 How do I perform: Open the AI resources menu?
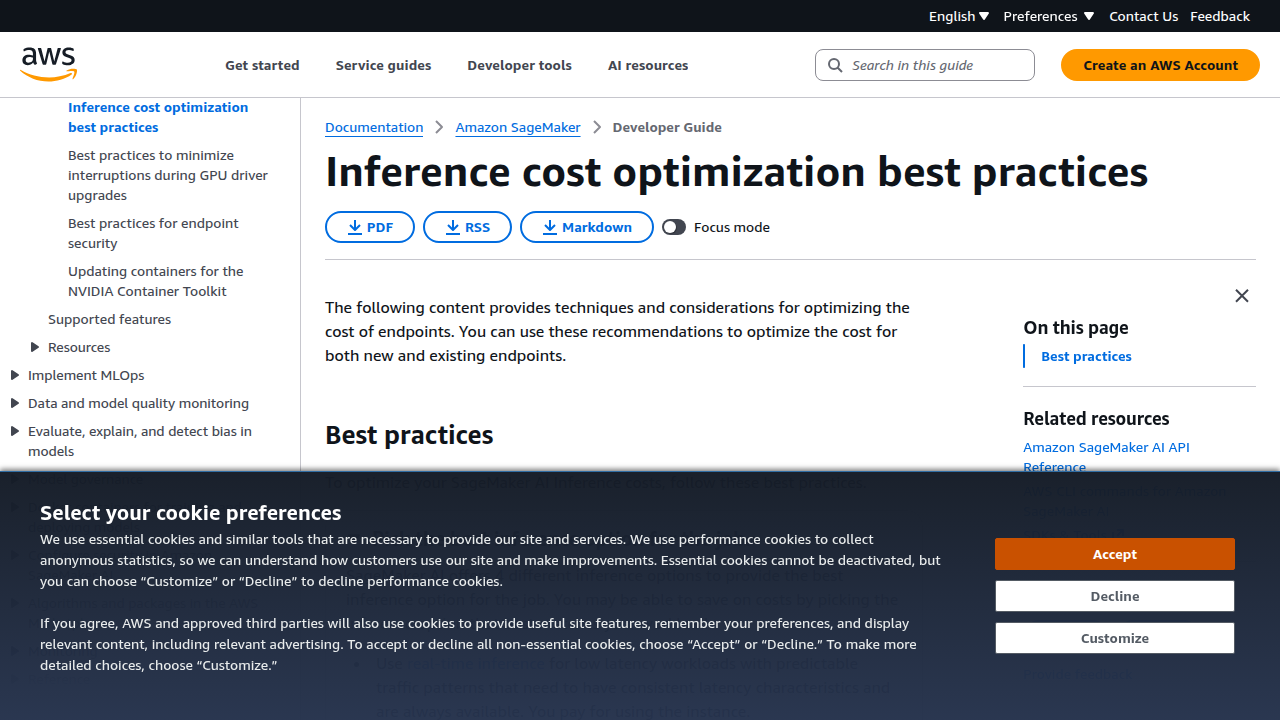coord(648,65)
